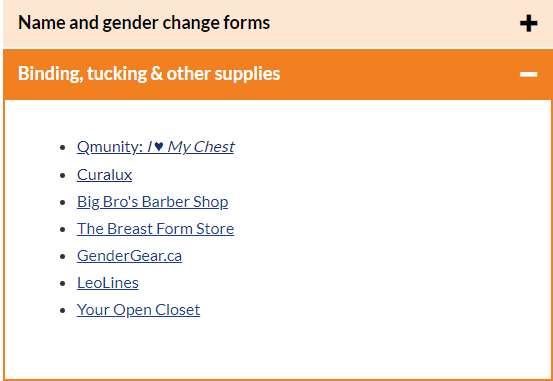Click the bullet point beside Curalux
Screen dimensions: 553x381
tap(63, 175)
